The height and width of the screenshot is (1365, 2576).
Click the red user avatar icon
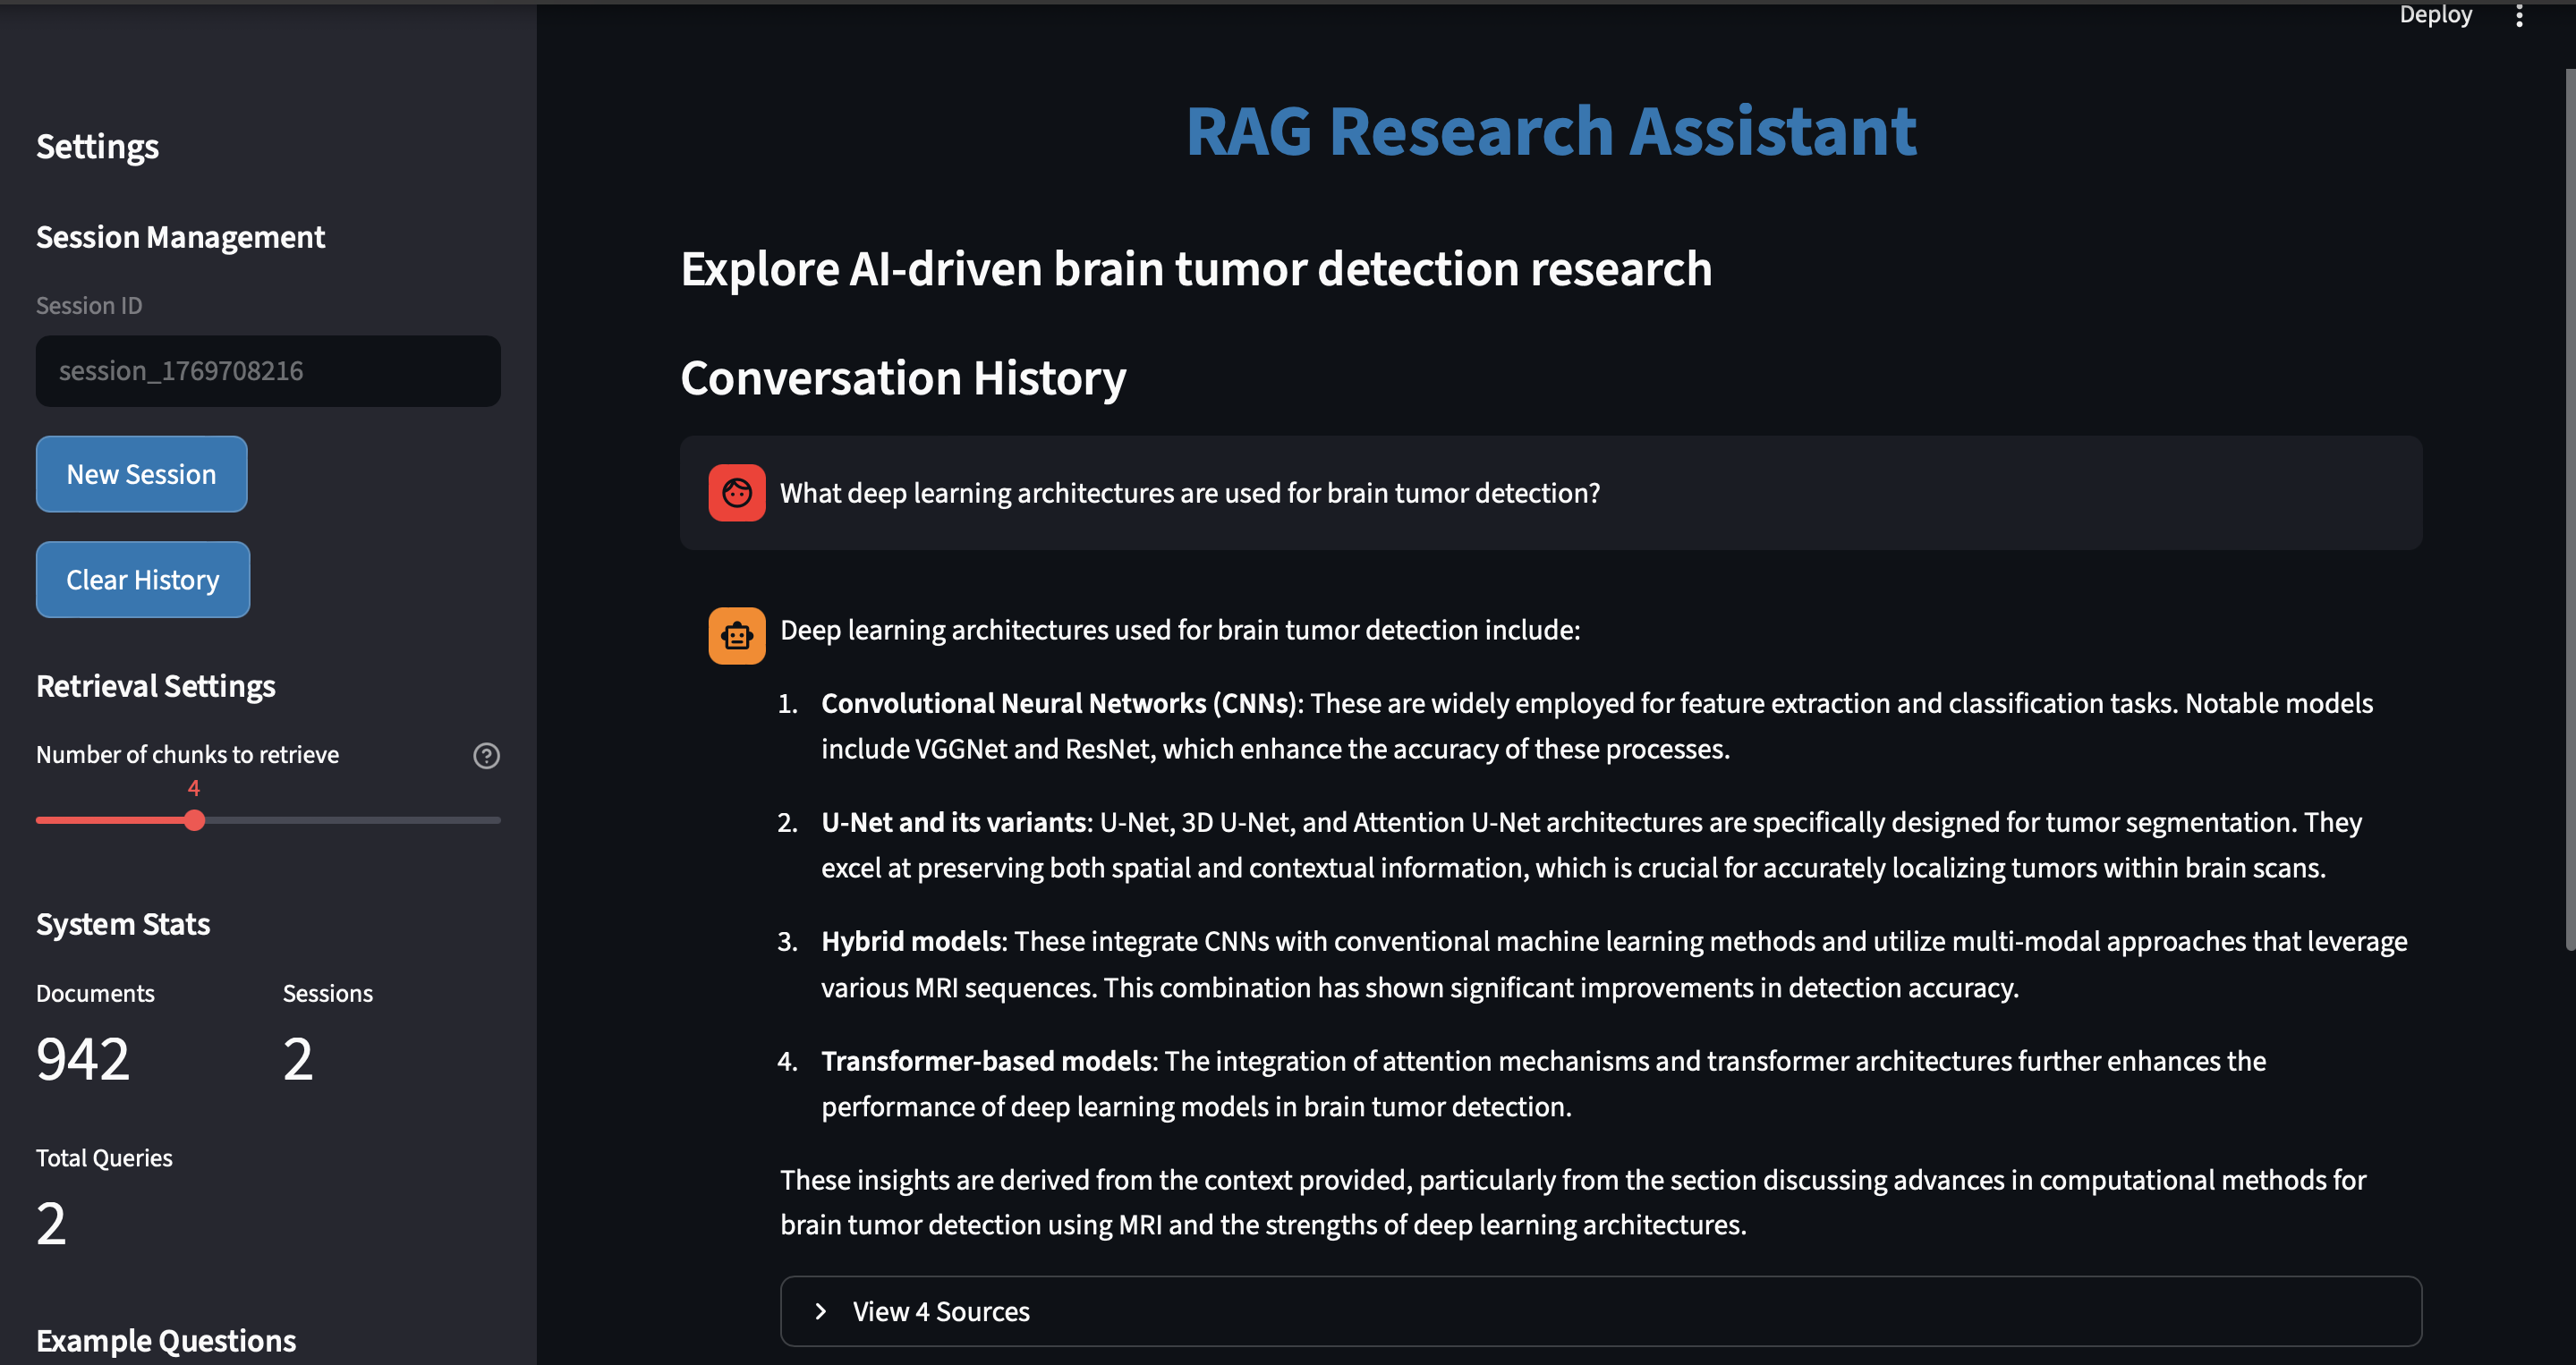pos(737,493)
